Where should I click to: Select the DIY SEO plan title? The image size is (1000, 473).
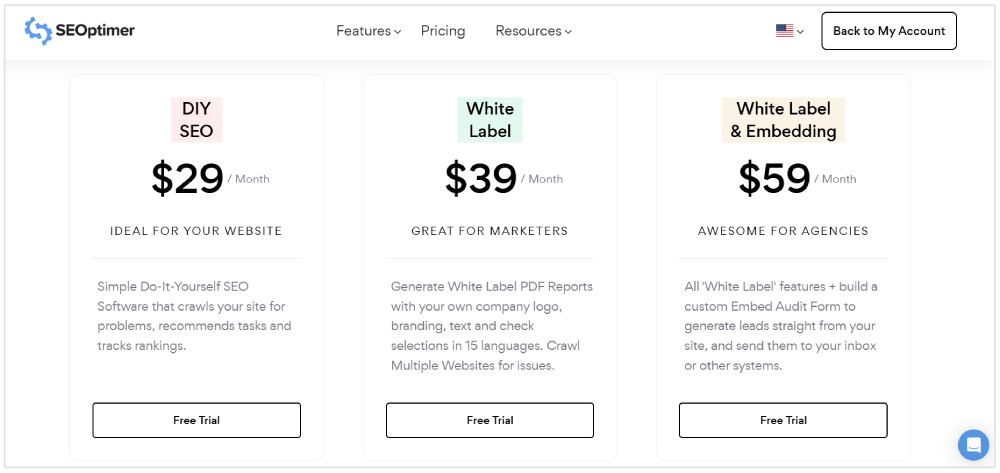[x=196, y=120]
